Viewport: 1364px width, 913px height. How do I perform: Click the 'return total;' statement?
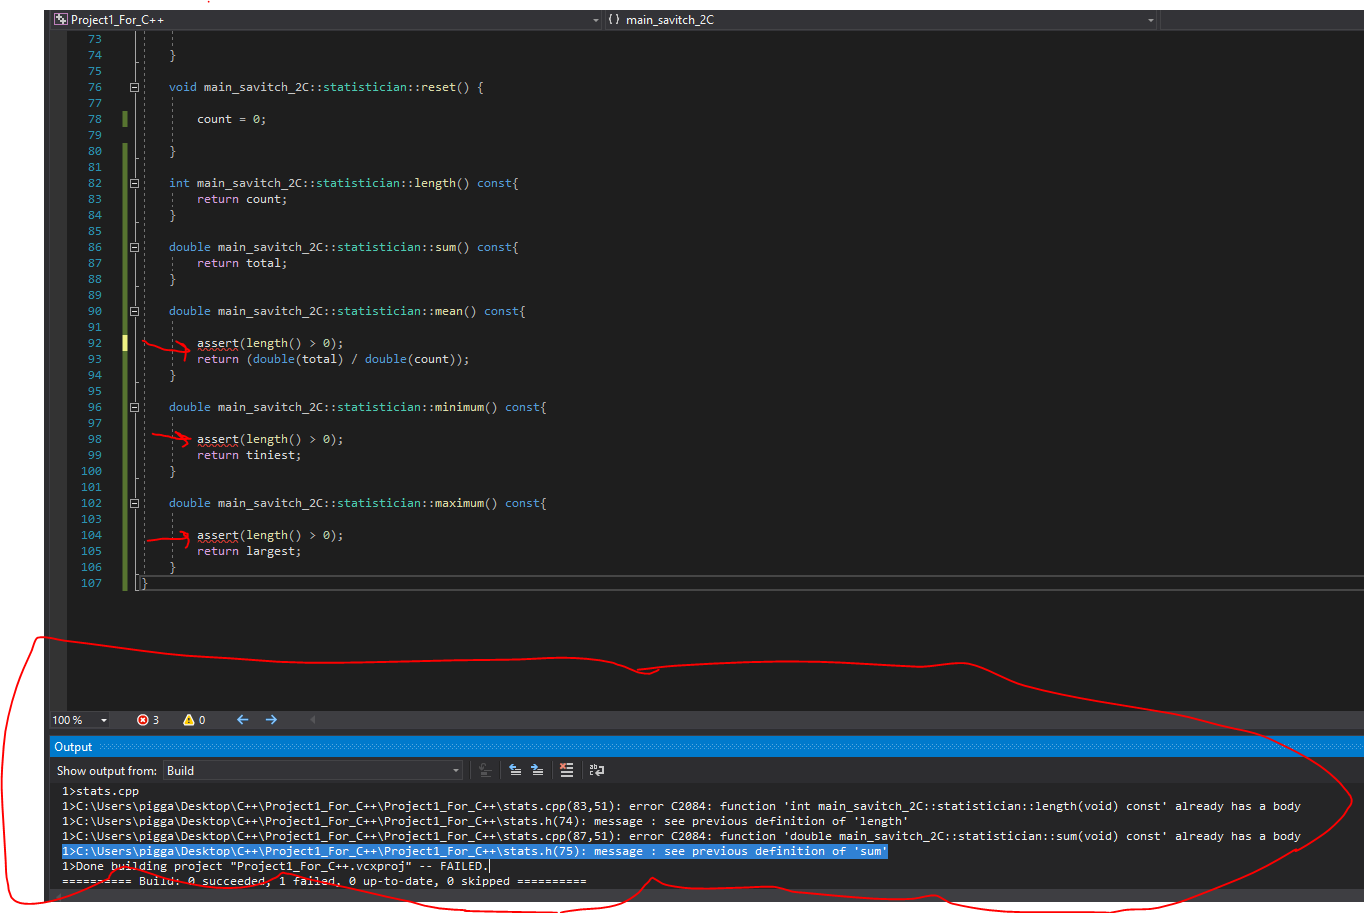click(x=242, y=263)
